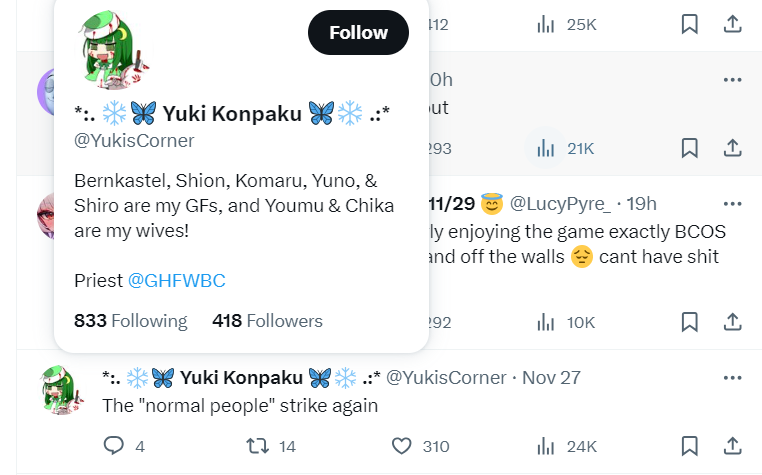This screenshot has height=475, width=762.
Task: Click the hover card profile avatar
Action: pyautogui.click(x=114, y=50)
